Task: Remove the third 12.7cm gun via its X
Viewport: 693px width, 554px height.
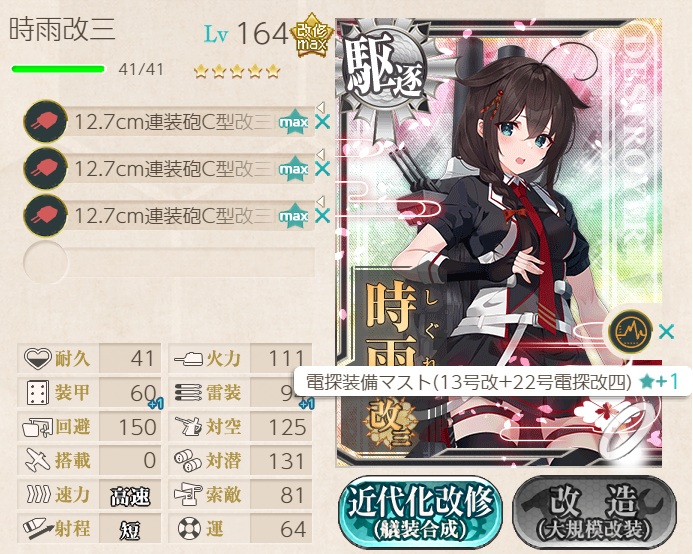Action: pyautogui.click(x=323, y=216)
